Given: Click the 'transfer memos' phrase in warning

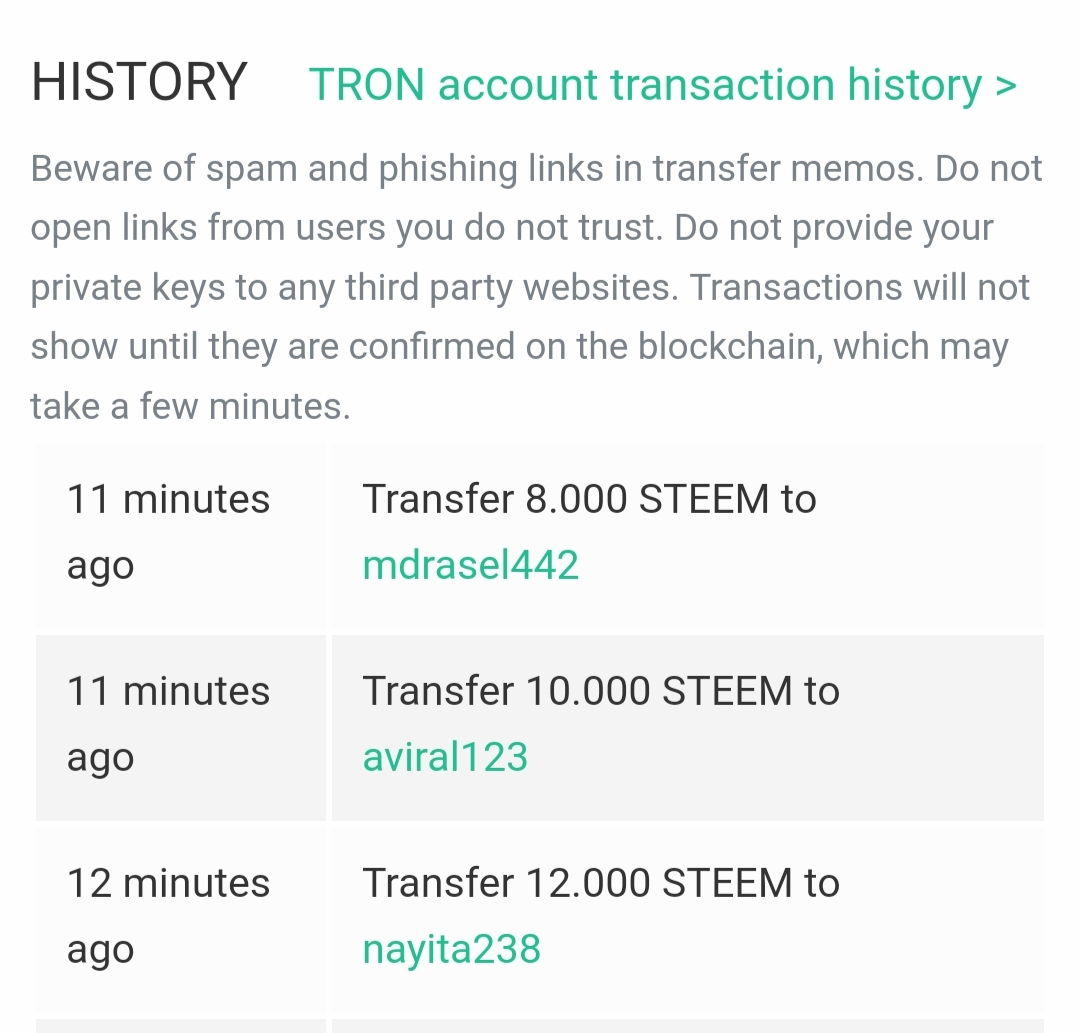Looking at the screenshot, I should click(785, 168).
